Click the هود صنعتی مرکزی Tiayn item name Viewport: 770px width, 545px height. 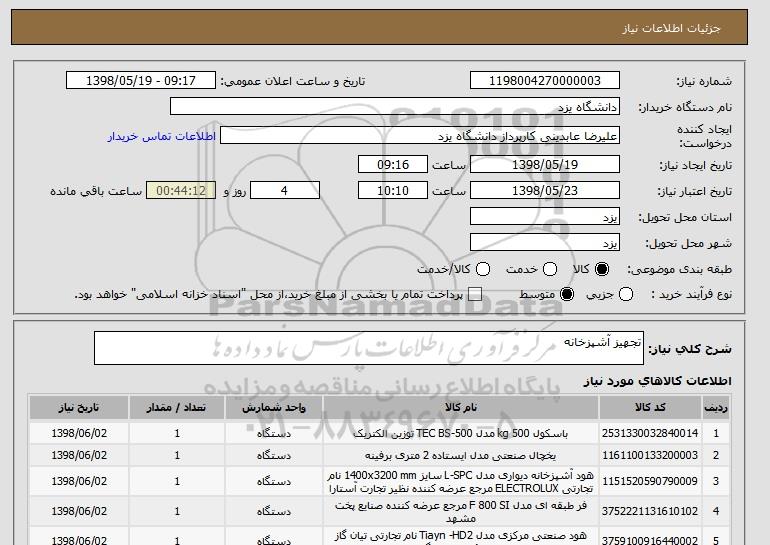(x=461, y=537)
